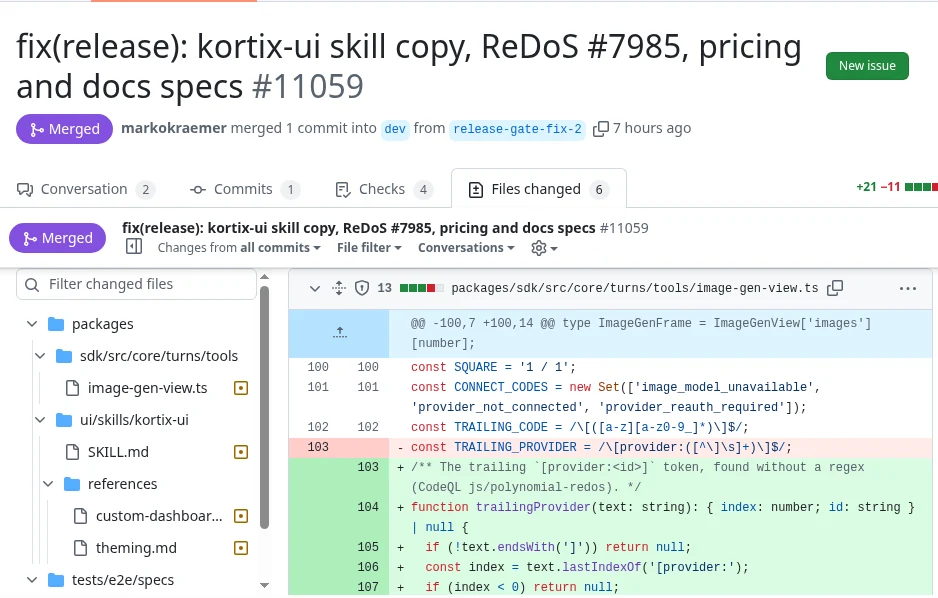
Task: Click modified-status icon beside image-gen-view.ts
Action: (241, 388)
